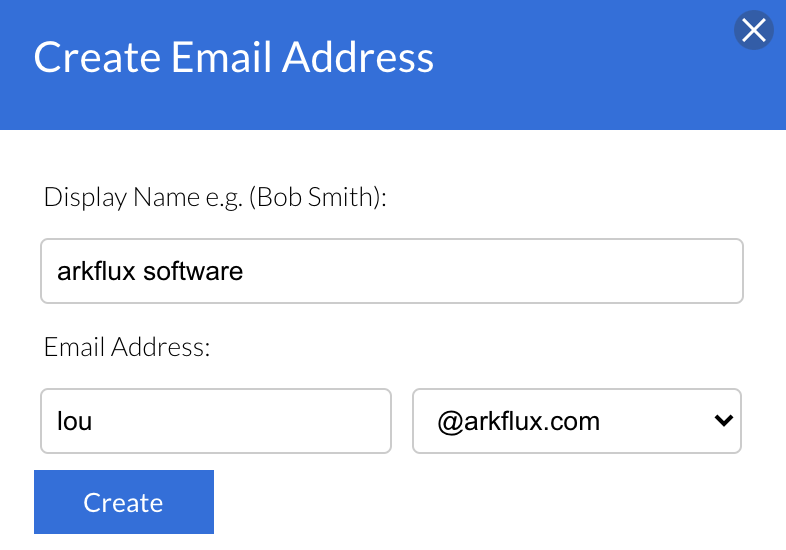Image resolution: width=786 pixels, height=550 pixels.
Task: Open the @arkflux.com domain dropdown
Action: pyautogui.click(x=576, y=421)
